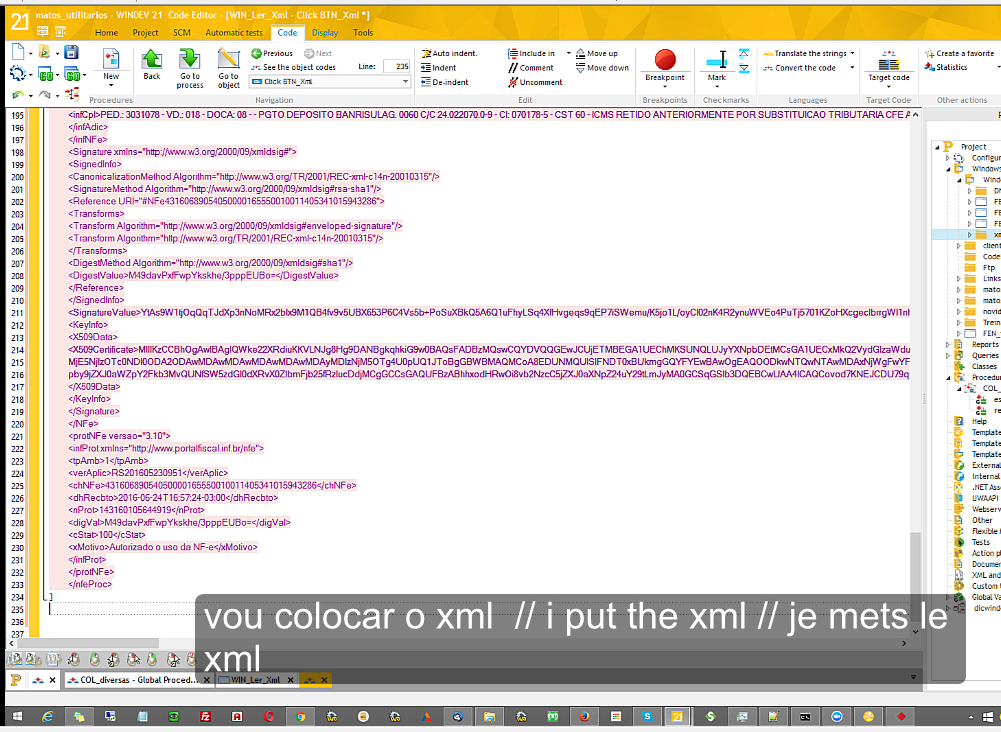Click the Back navigation icon
This screenshot has width=1001, height=732.
152,62
